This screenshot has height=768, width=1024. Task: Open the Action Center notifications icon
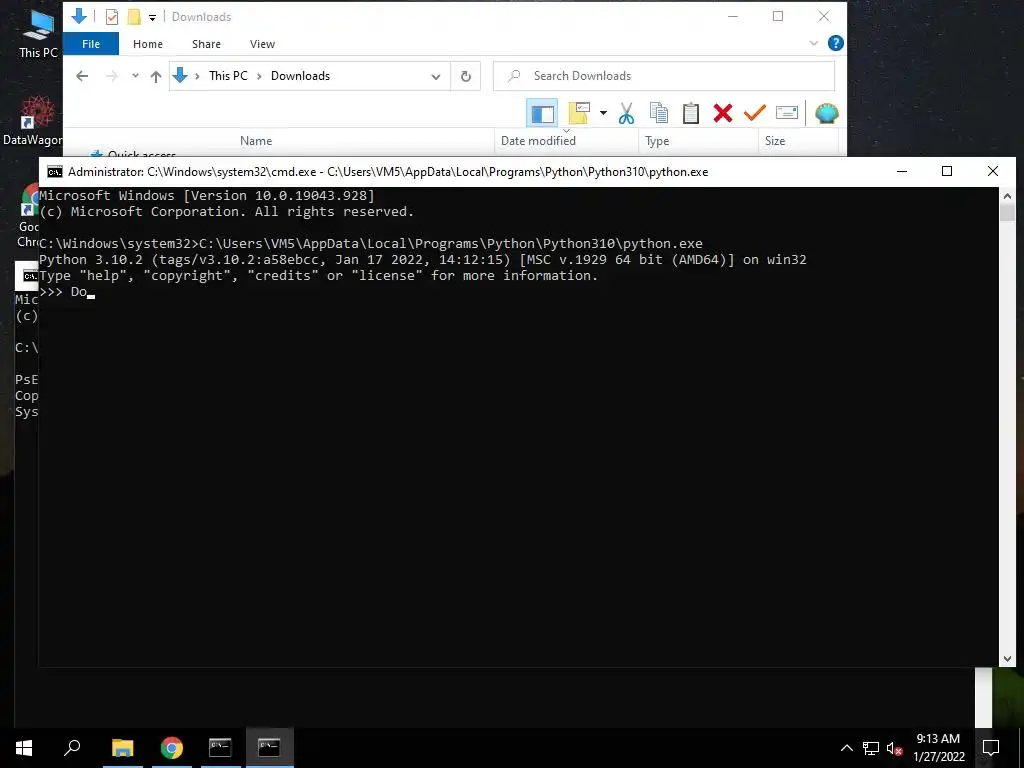pyautogui.click(x=991, y=748)
